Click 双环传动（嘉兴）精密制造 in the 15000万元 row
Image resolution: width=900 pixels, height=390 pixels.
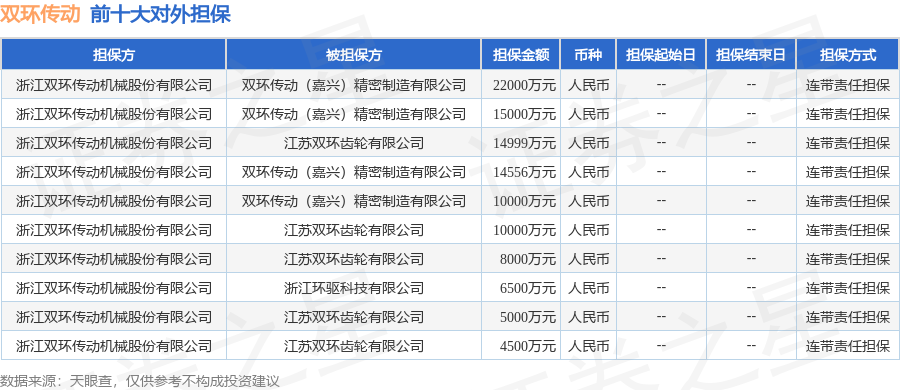point(354,114)
